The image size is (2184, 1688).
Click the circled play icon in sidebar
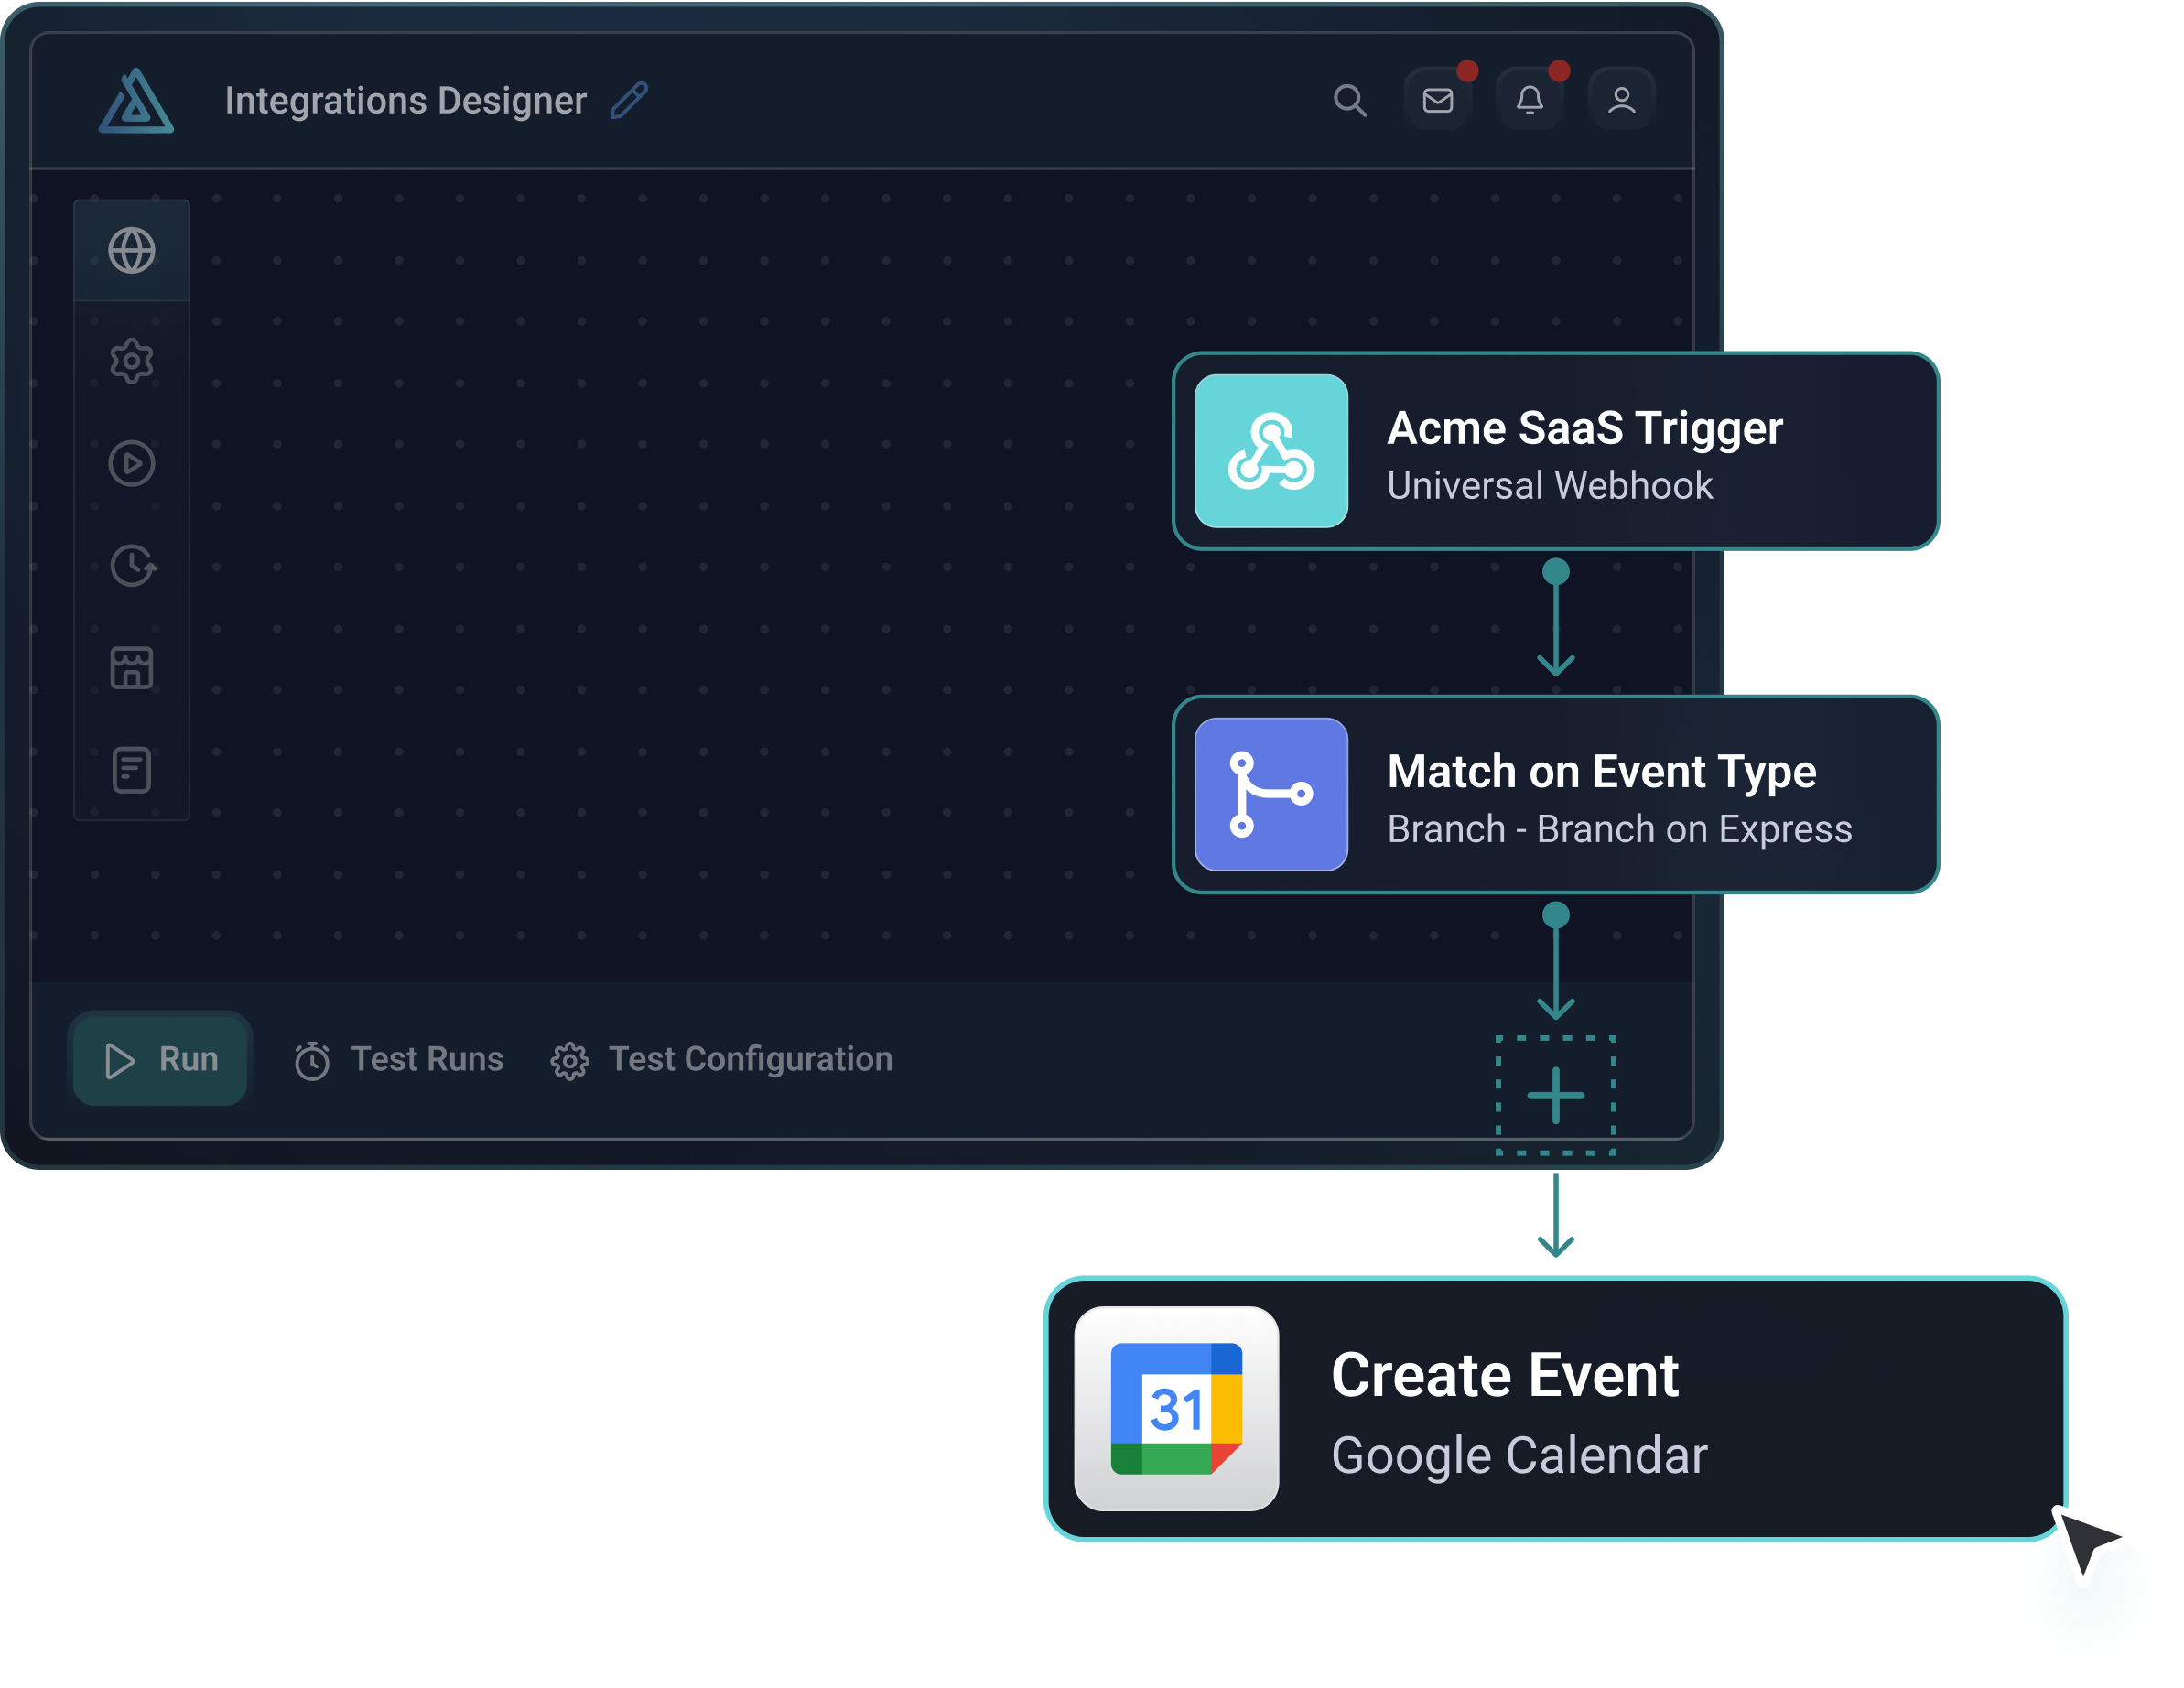pos(132,463)
